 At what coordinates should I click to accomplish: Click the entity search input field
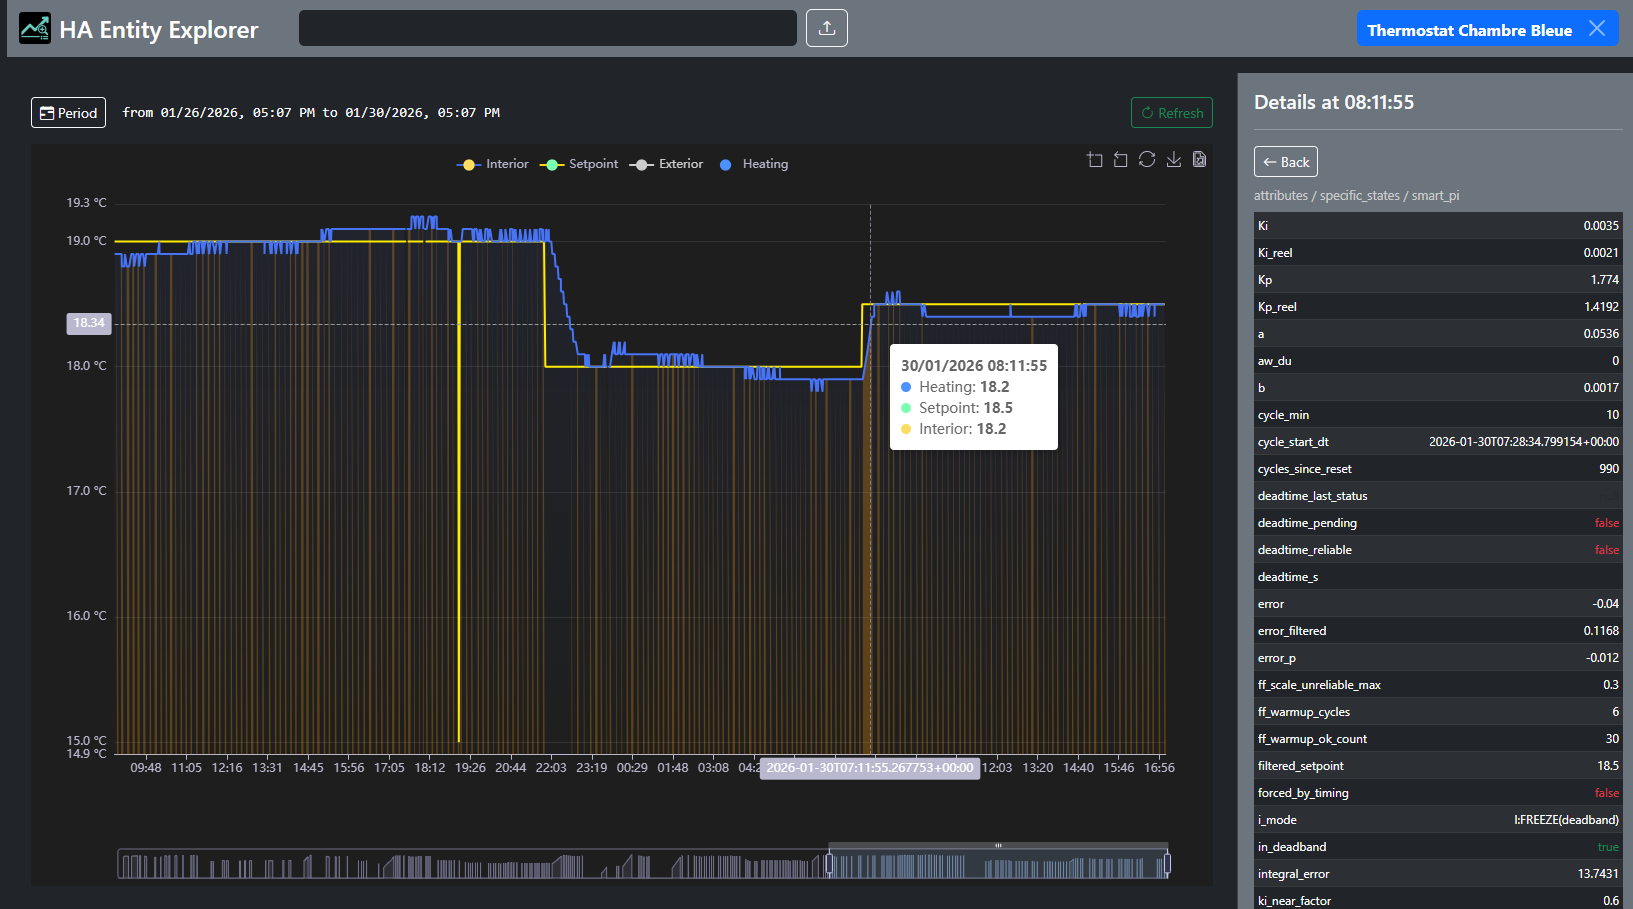(x=547, y=28)
